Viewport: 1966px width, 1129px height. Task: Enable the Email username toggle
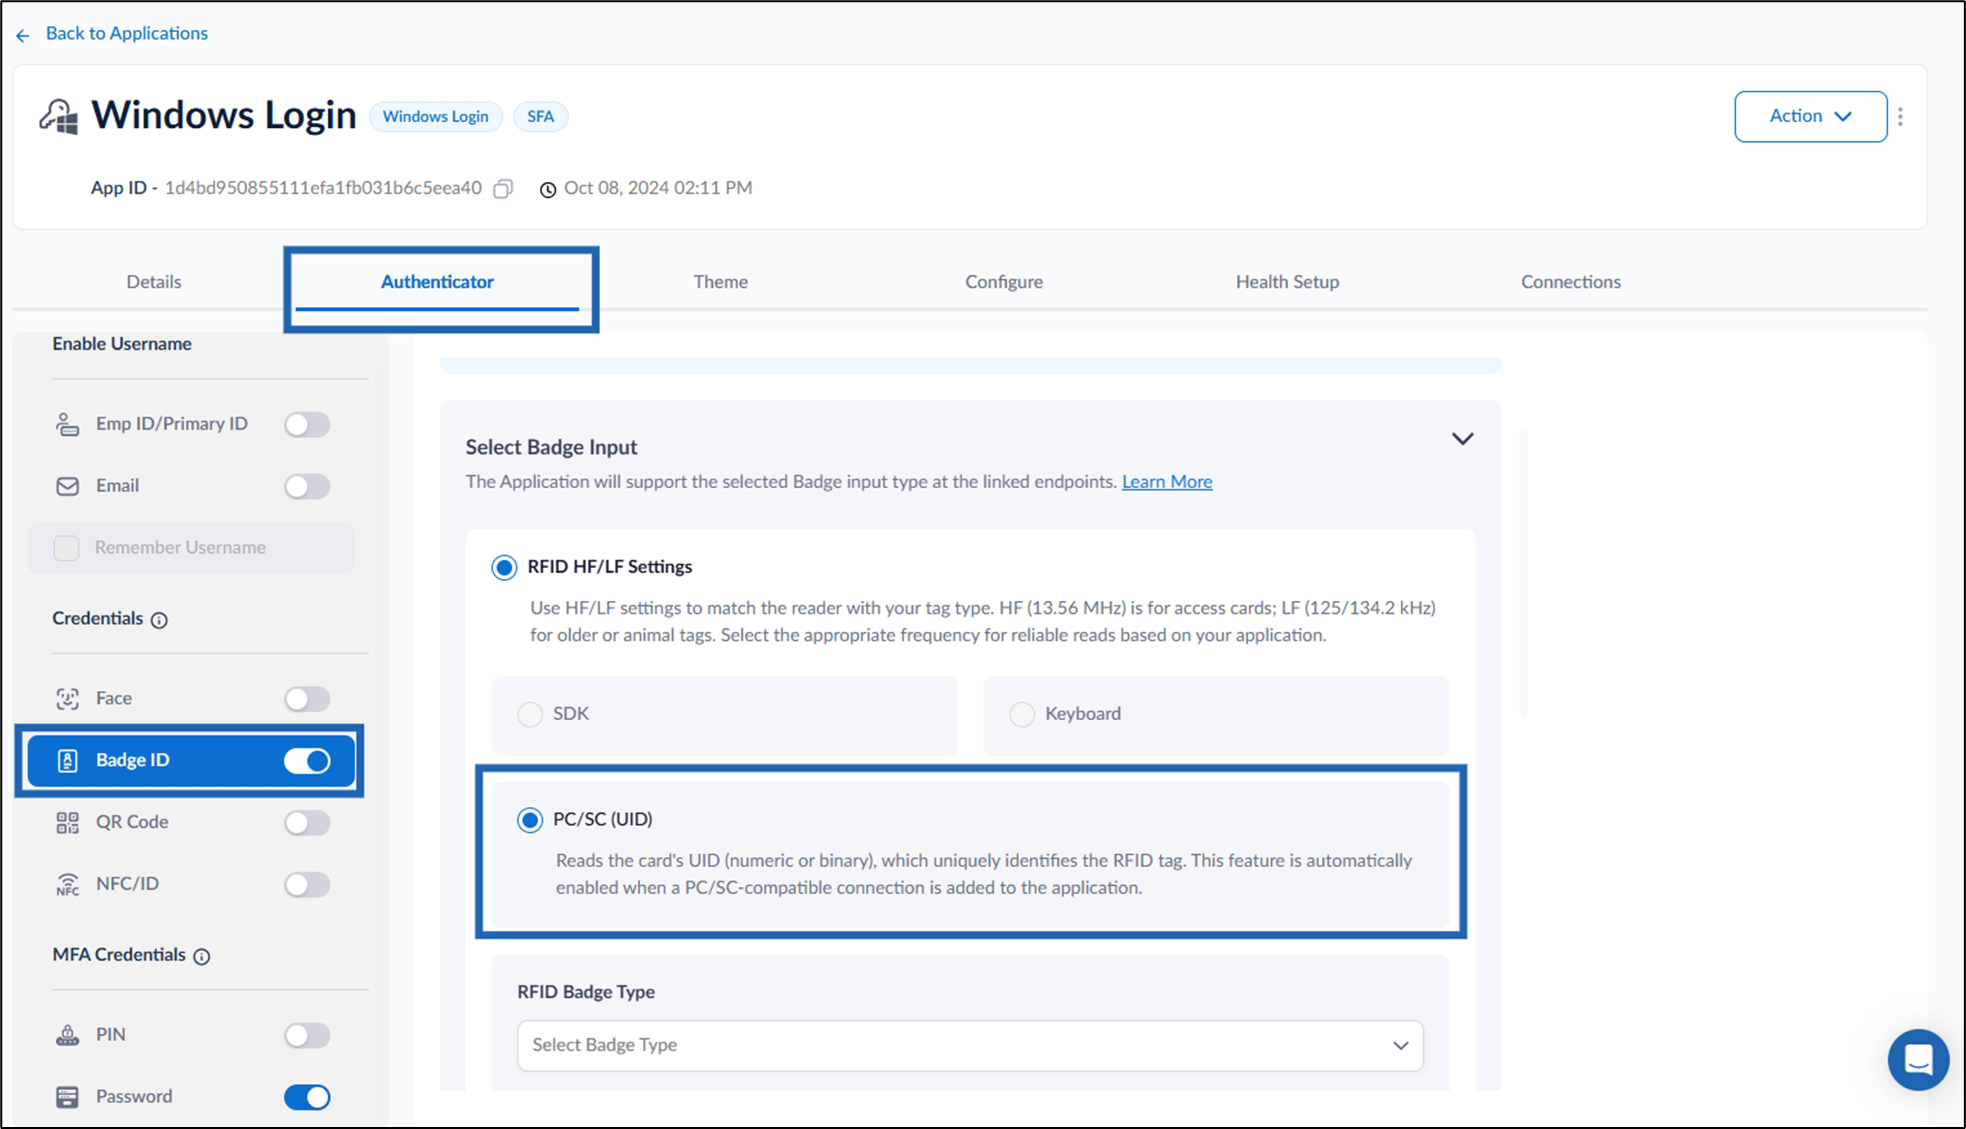click(307, 486)
